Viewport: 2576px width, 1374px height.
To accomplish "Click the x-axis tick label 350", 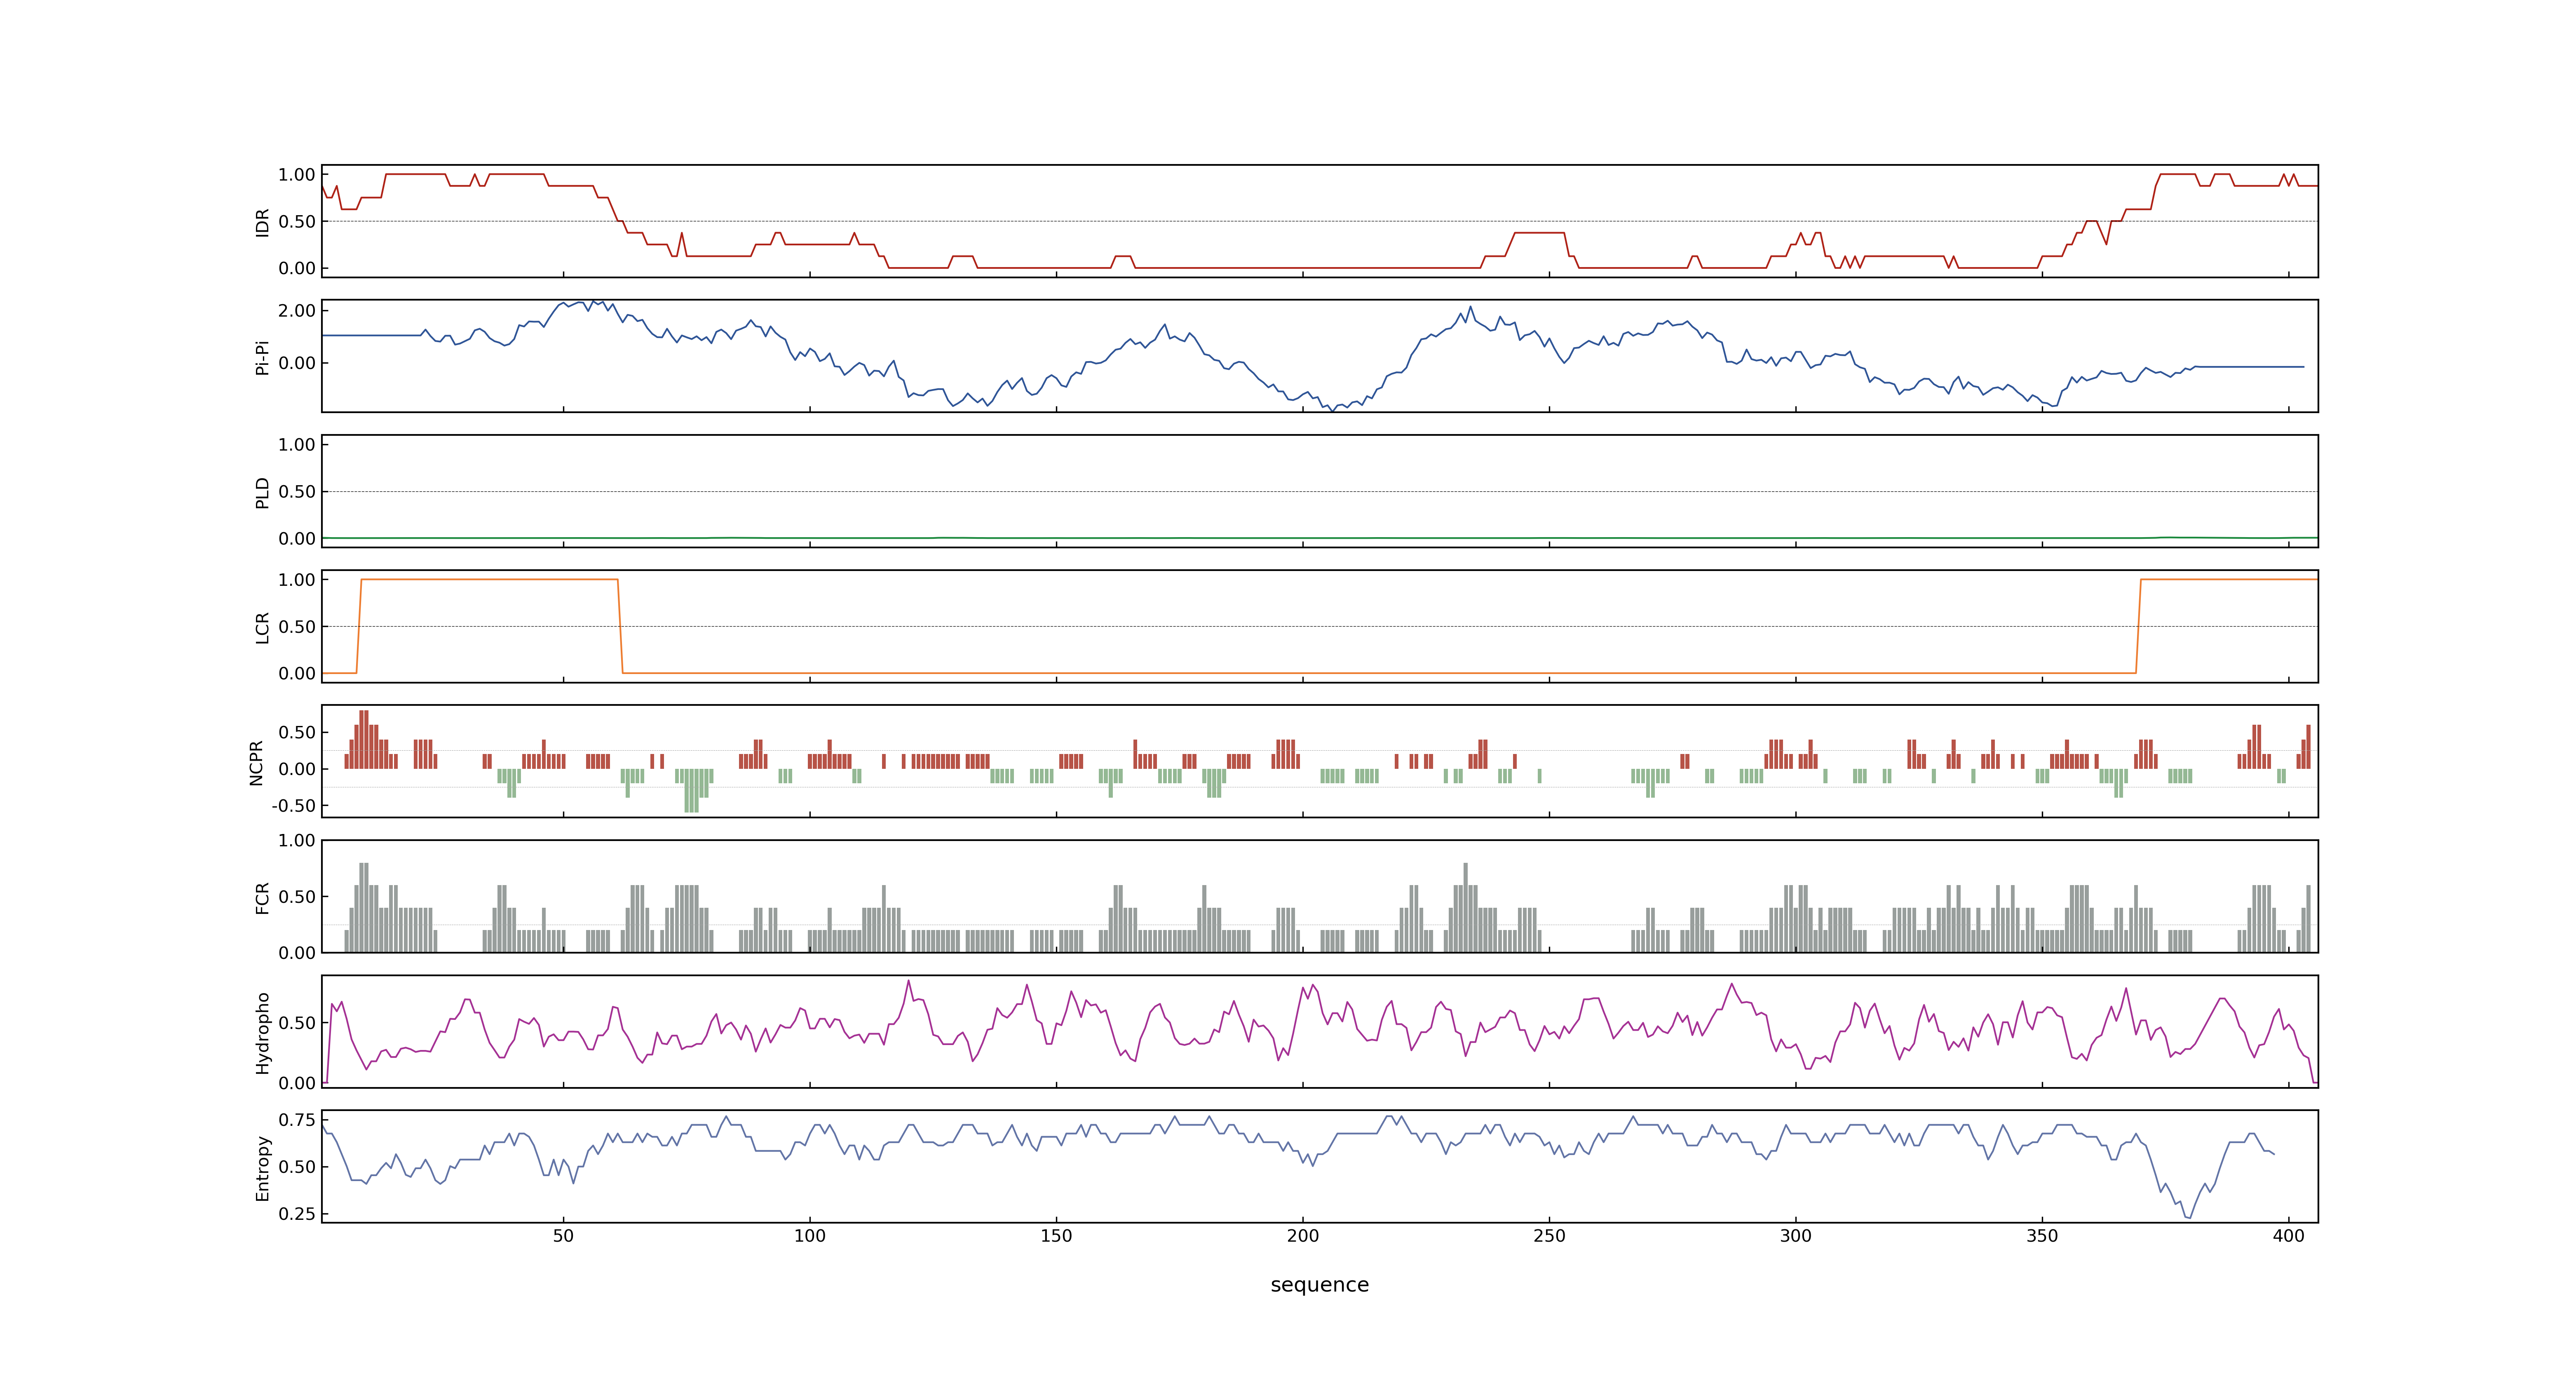I will pyautogui.click(x=2042, y=1235).
